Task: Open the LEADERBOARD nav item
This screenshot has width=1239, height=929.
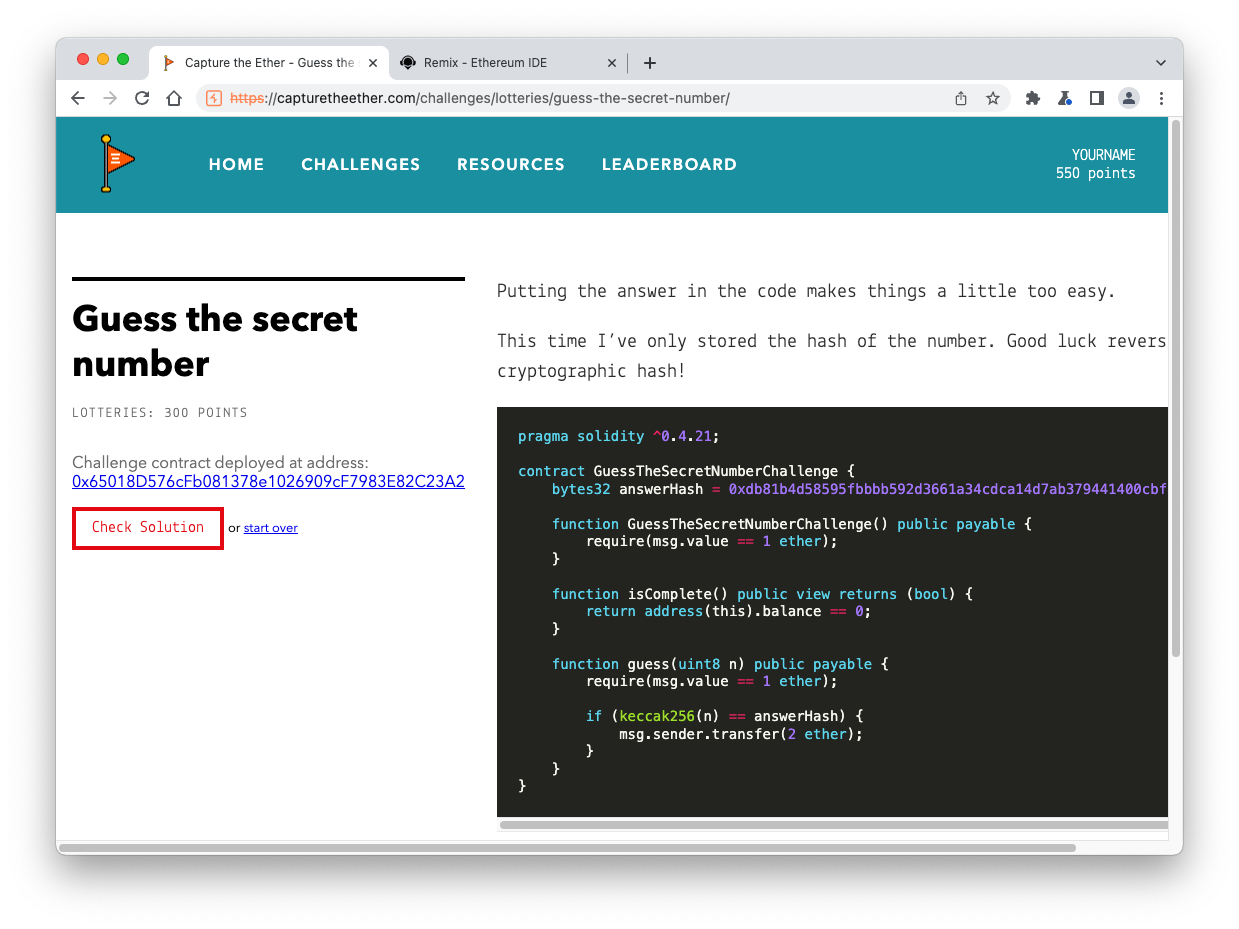Action: [669, 164]
